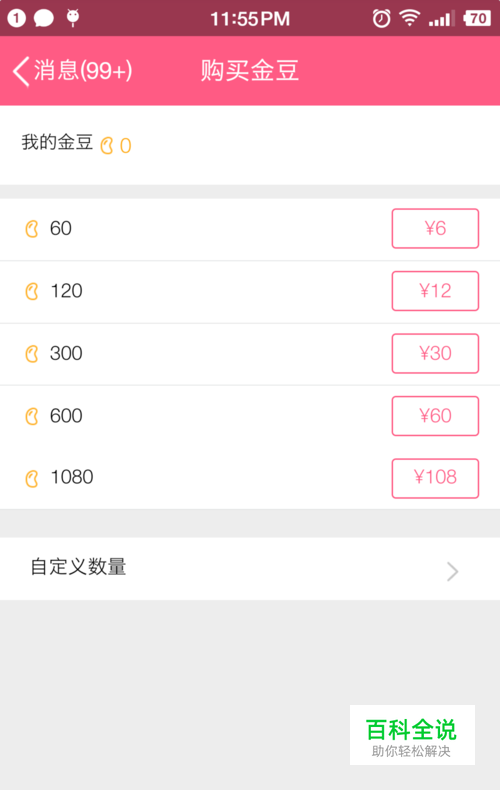Viewport: 500px width, 790px height.
Task: Click the gold bean icon beside 300
Action: pyautogui.click(x=32, y=354)
